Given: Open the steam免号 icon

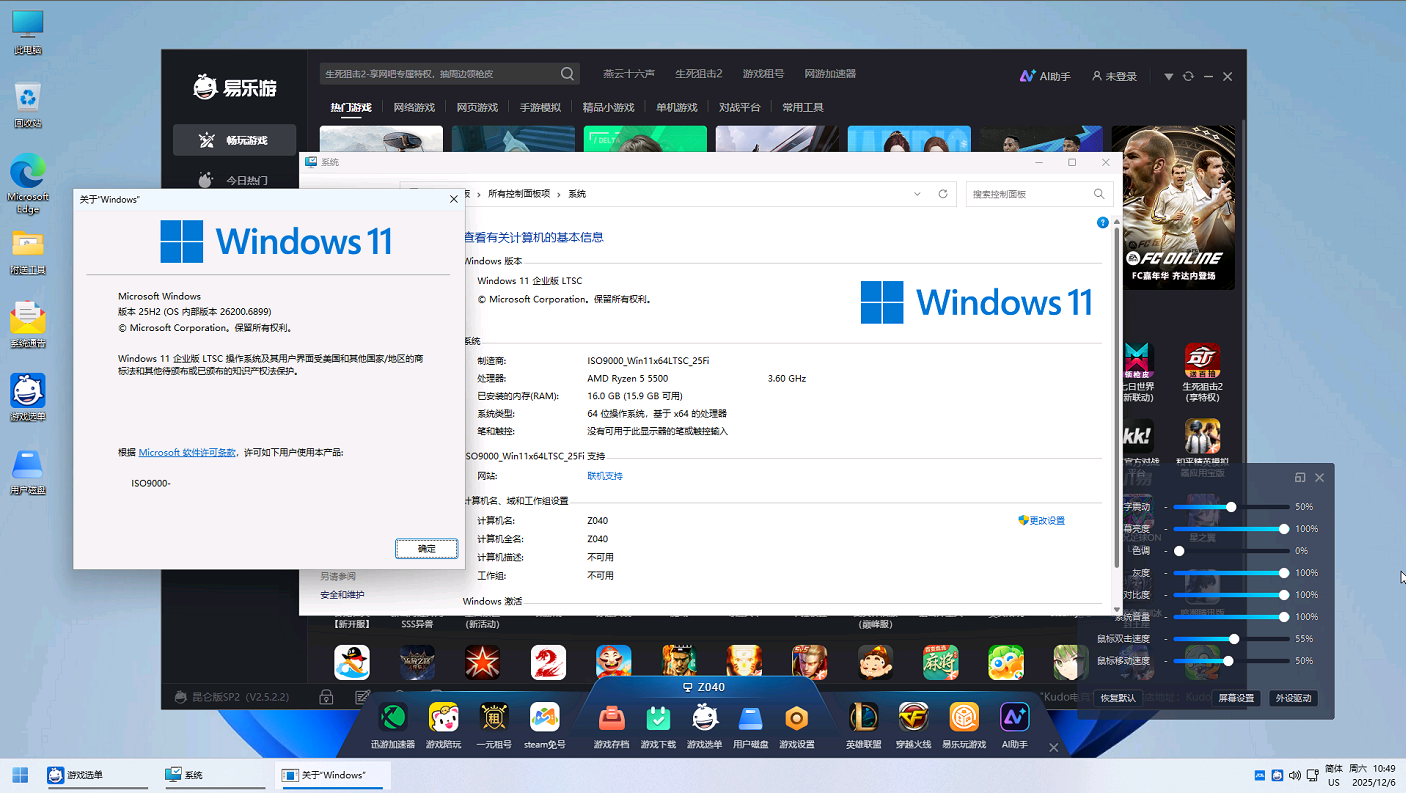Looking at the screenshot, I should click(x=545, y=718).
